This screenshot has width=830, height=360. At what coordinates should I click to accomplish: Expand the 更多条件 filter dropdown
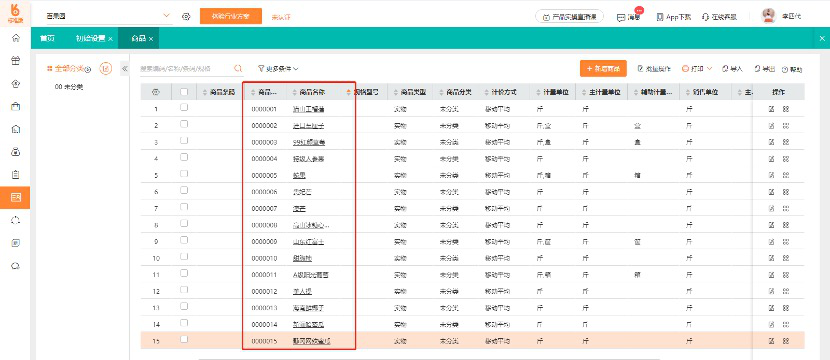(x=278, y=69)
